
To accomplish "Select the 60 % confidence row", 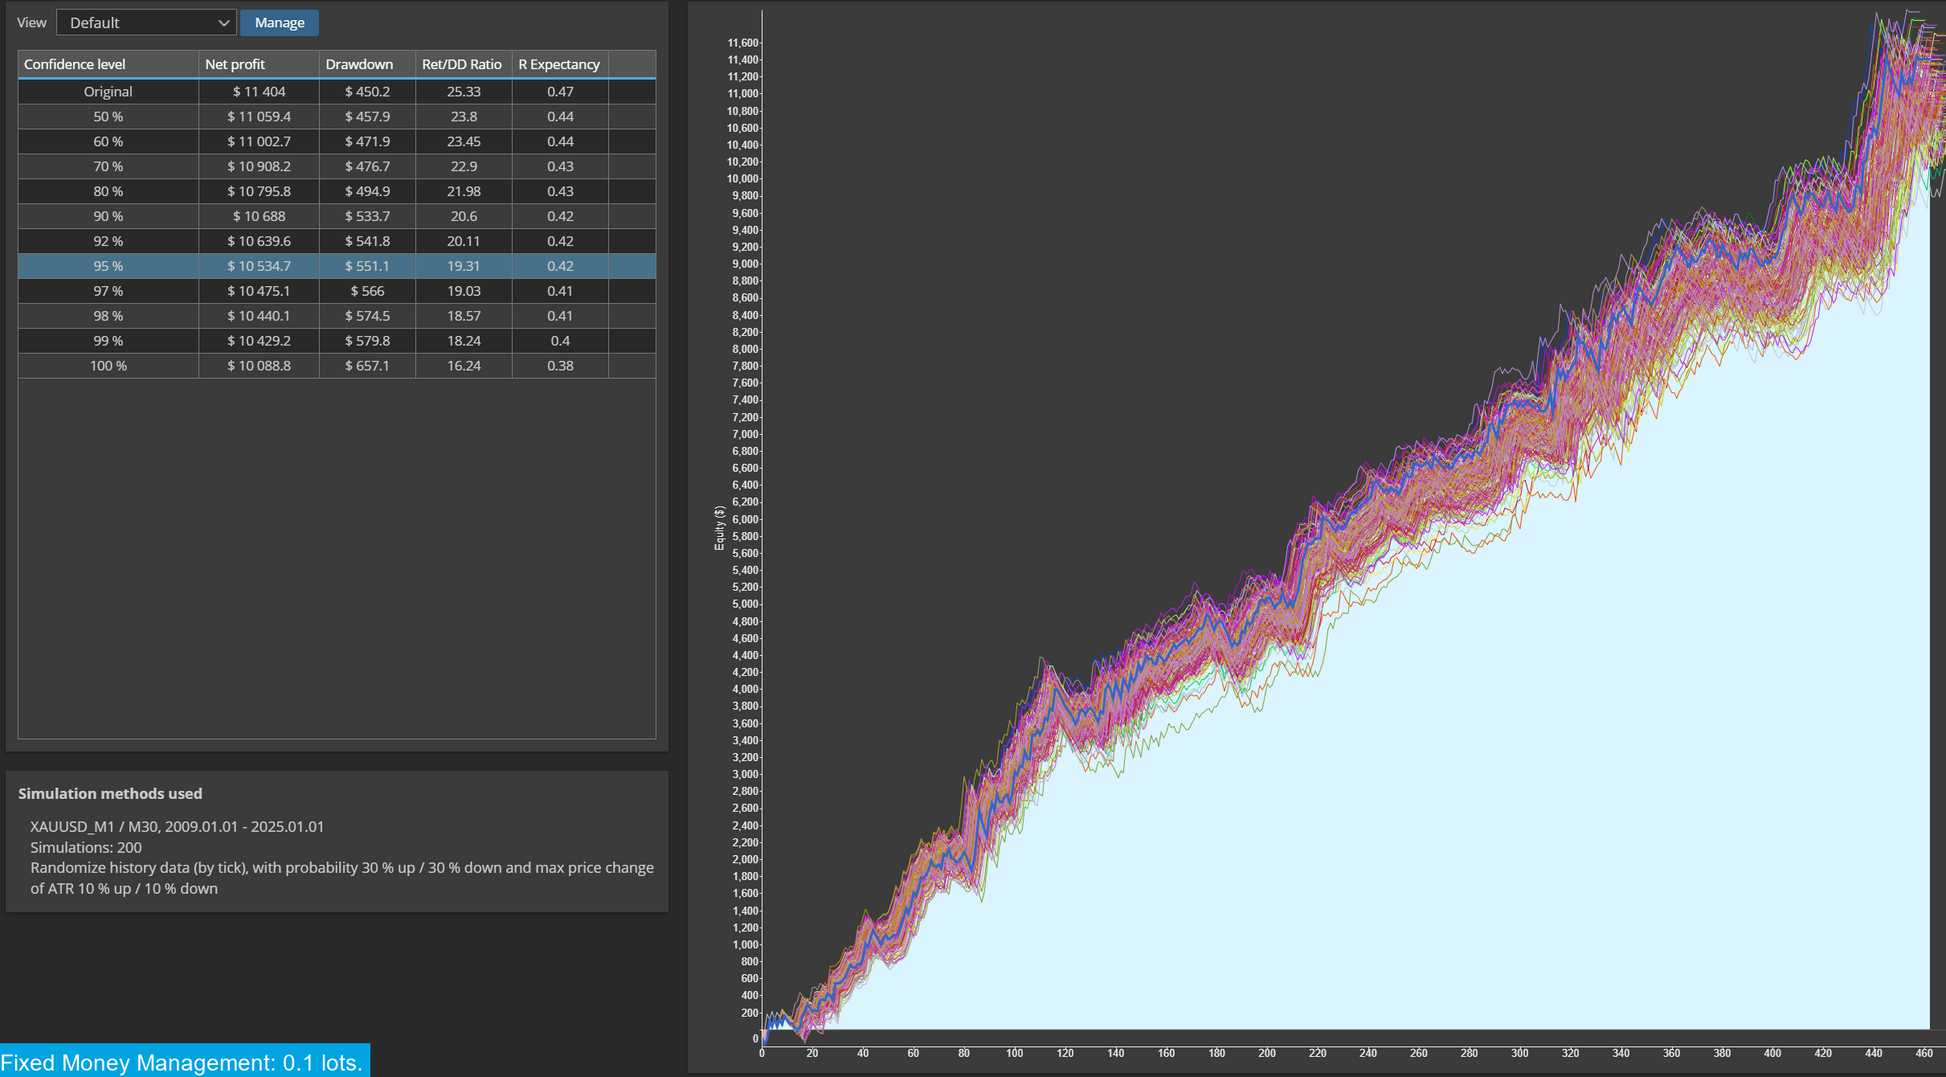I will pyautogui.click(x=337, y=141).
